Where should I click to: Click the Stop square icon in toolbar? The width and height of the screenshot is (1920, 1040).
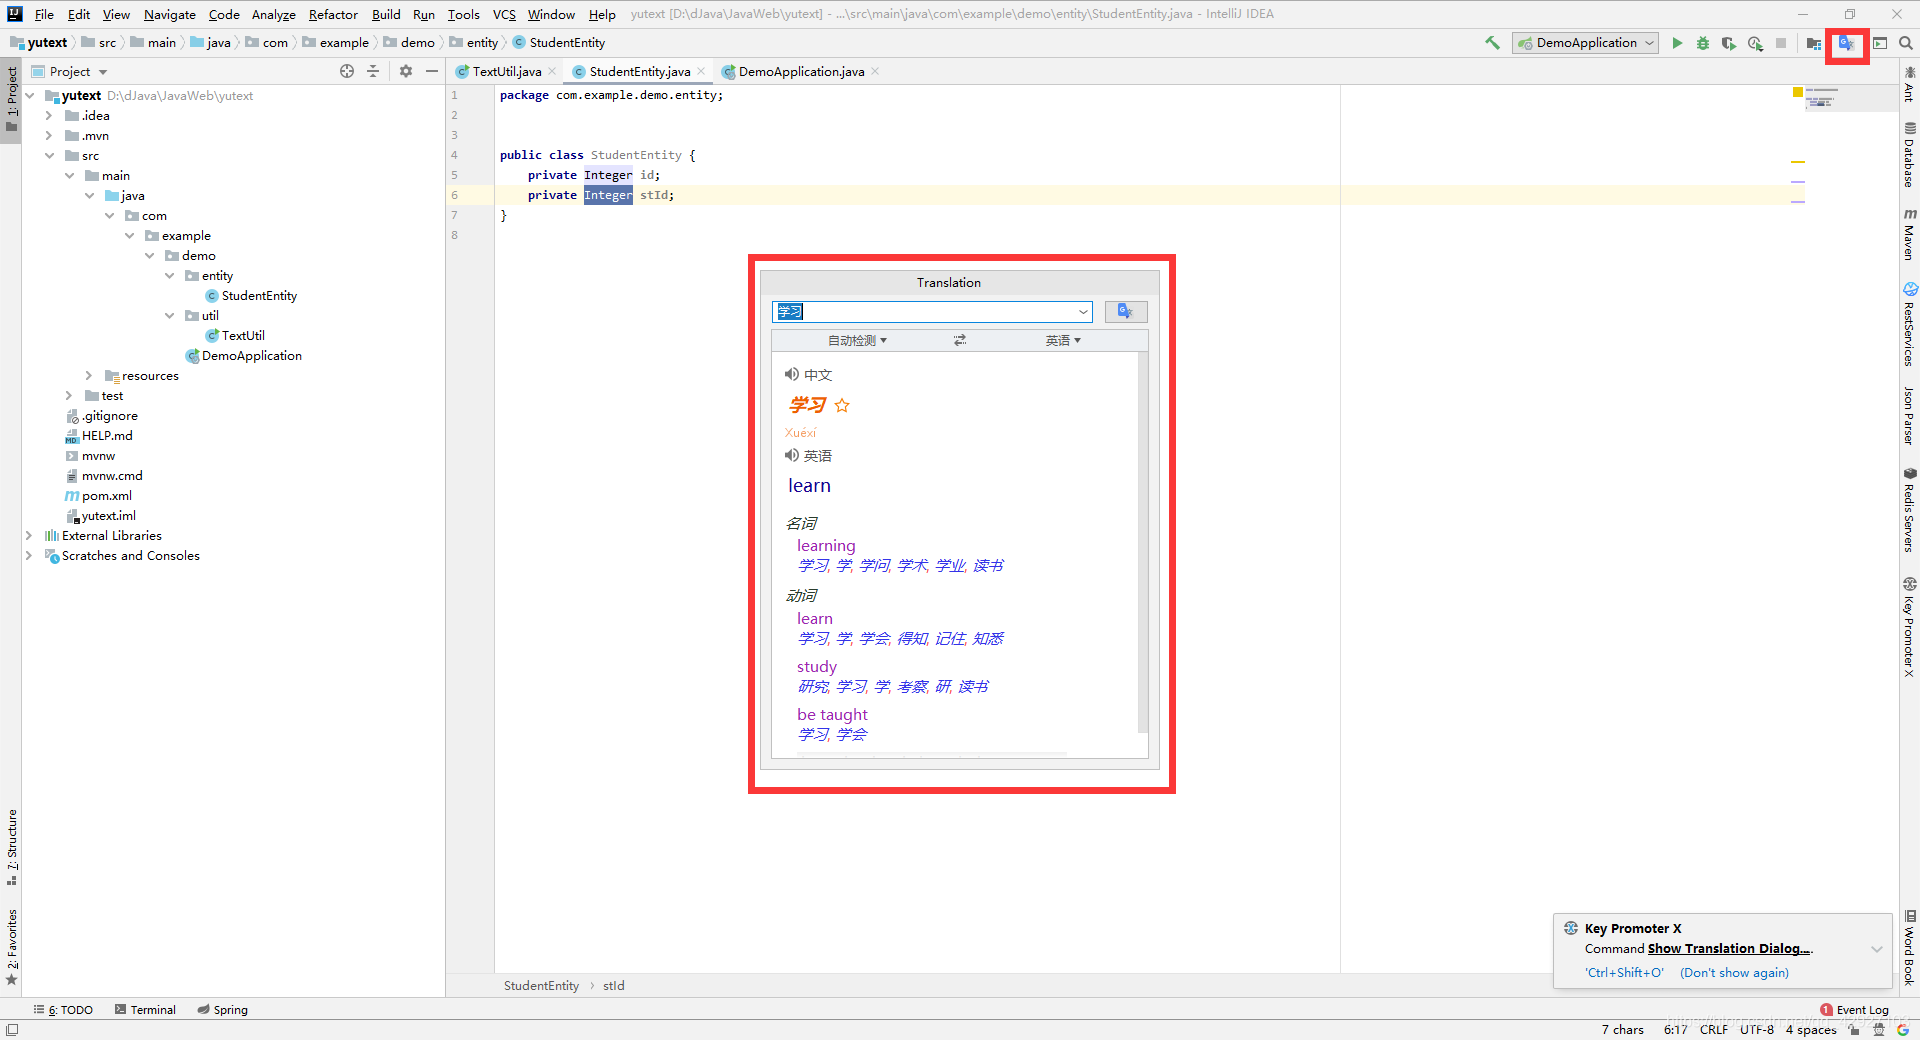click(1781, 43)
